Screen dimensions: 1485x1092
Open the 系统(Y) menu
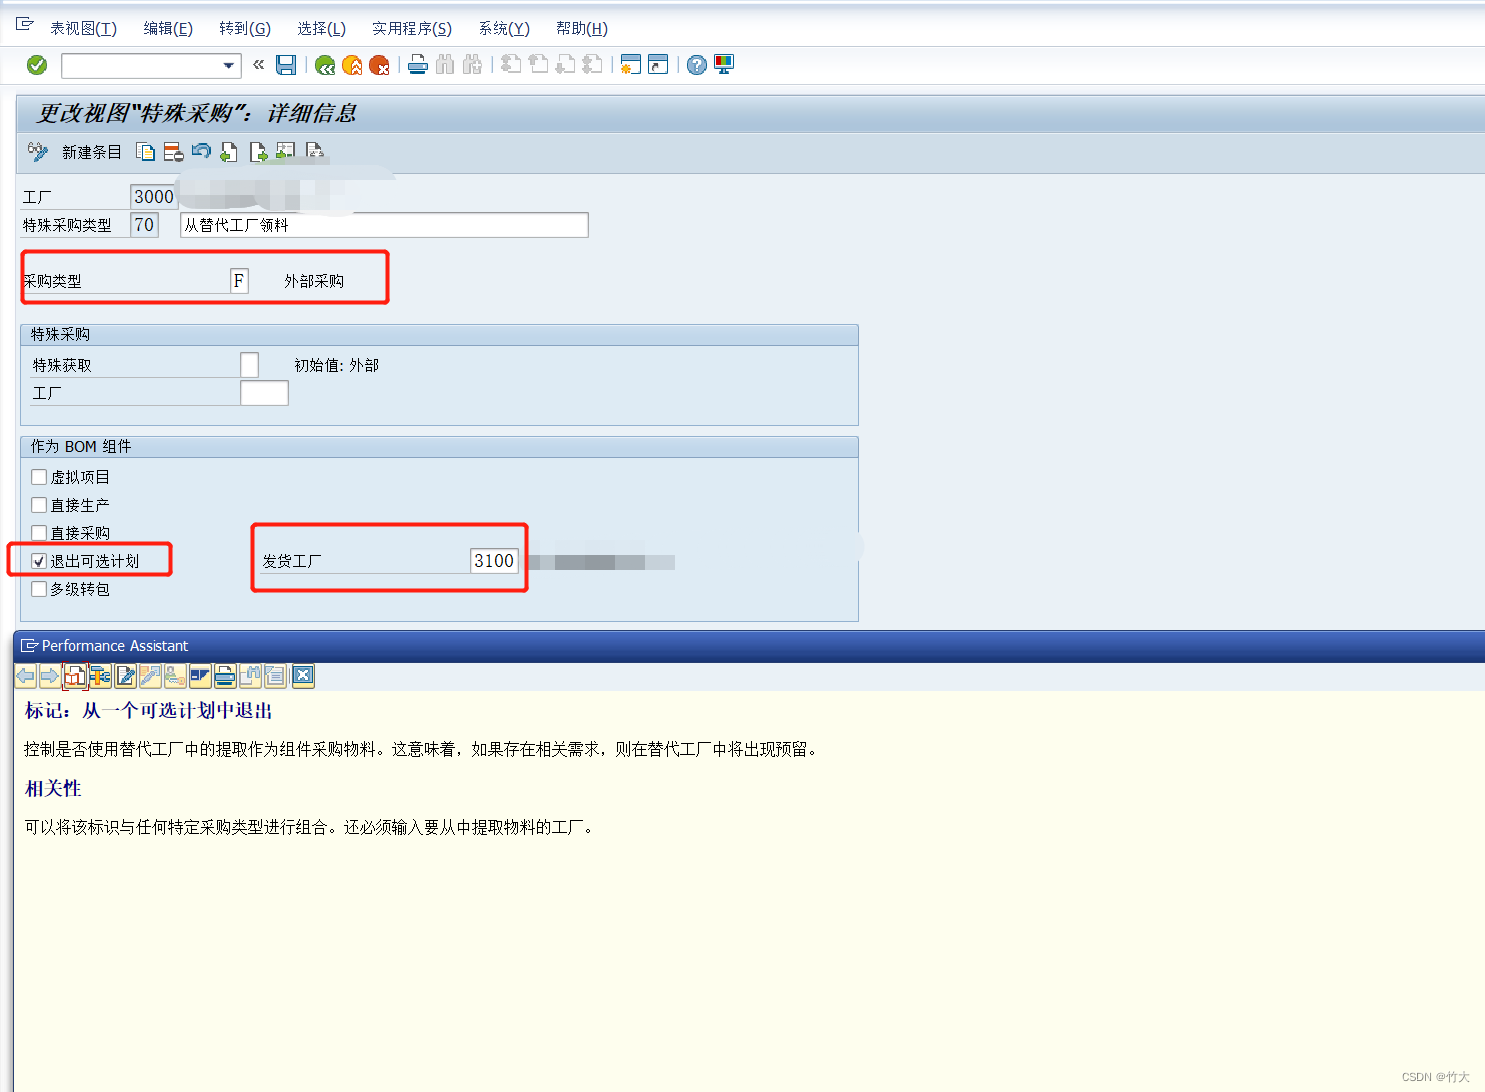(503, 28)
